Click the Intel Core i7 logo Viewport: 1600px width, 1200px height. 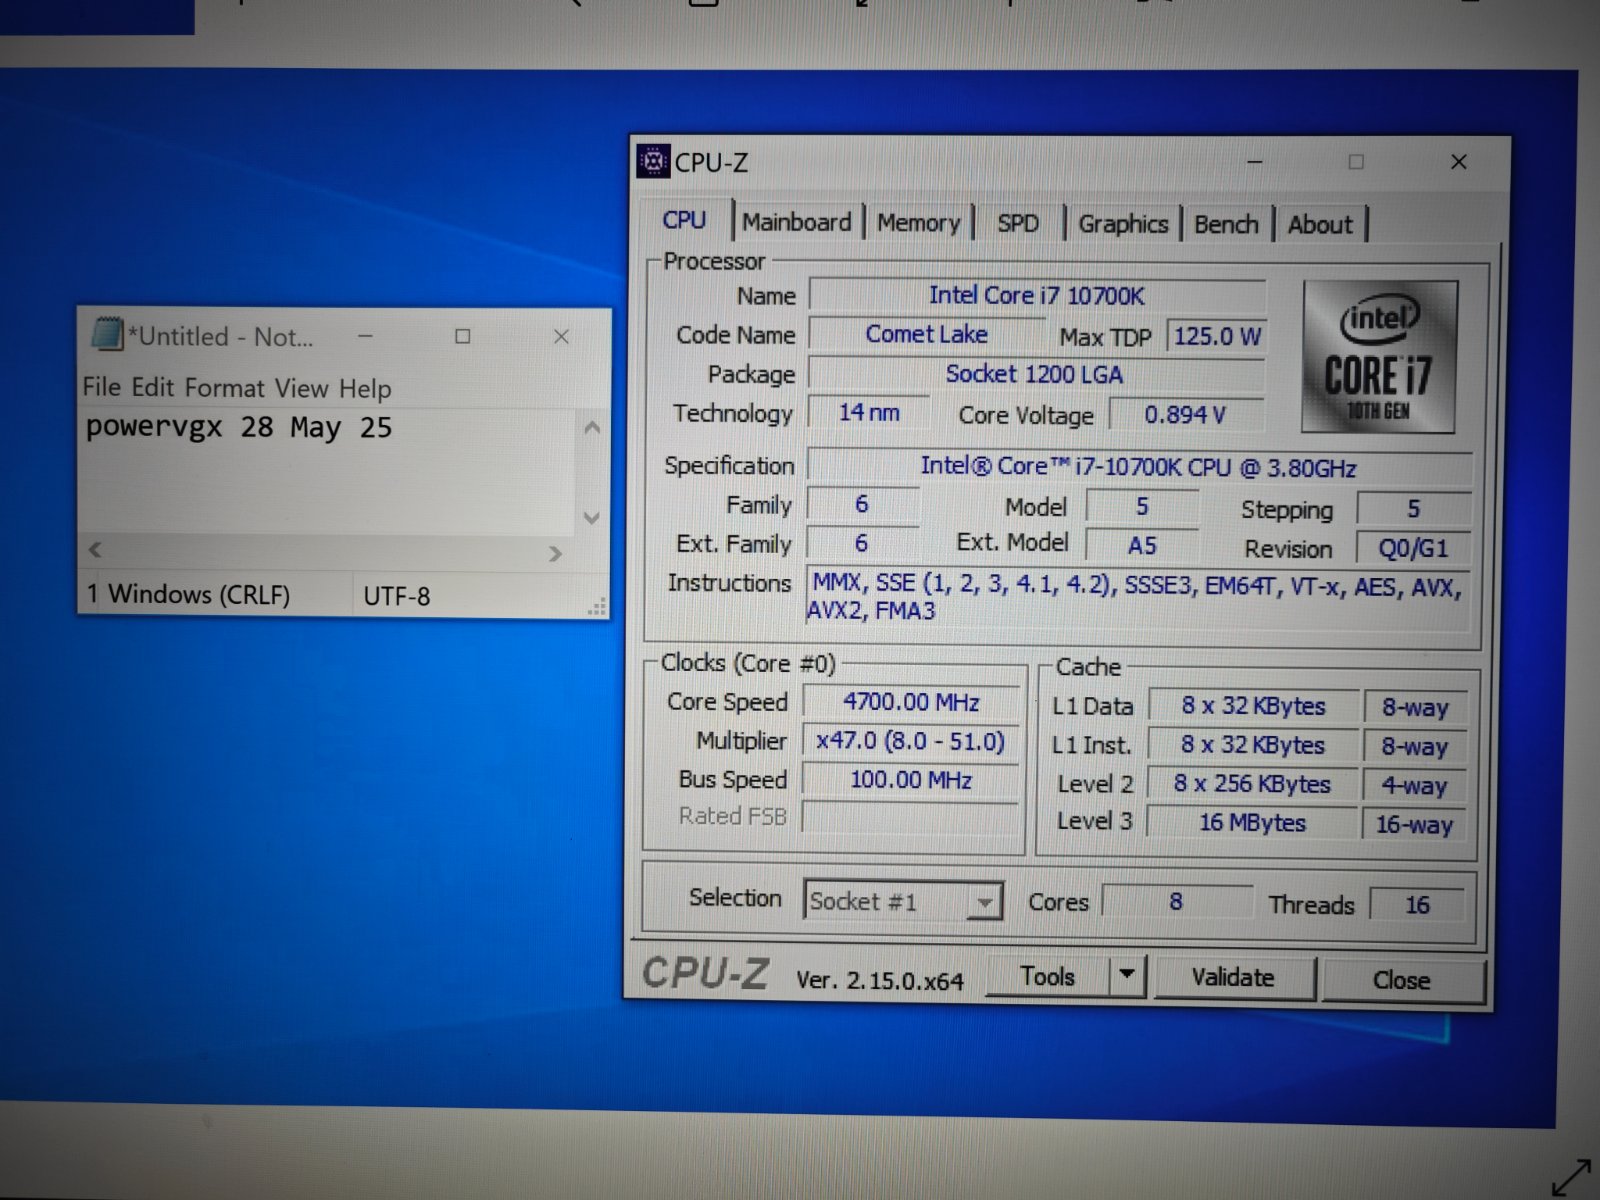coord(1379,357)
